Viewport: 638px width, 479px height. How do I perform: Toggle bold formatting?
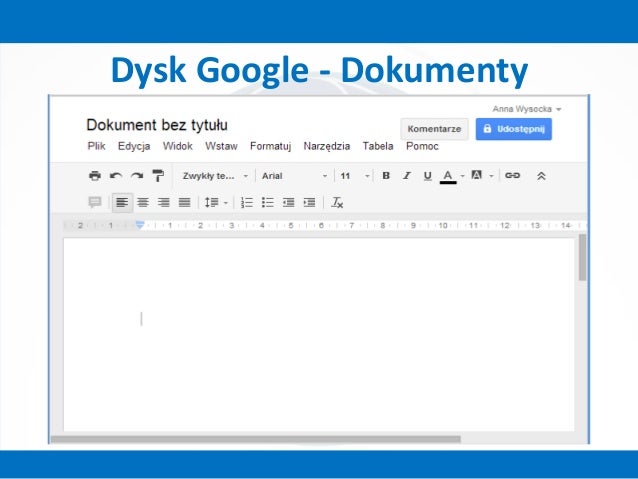click(386, 176)
